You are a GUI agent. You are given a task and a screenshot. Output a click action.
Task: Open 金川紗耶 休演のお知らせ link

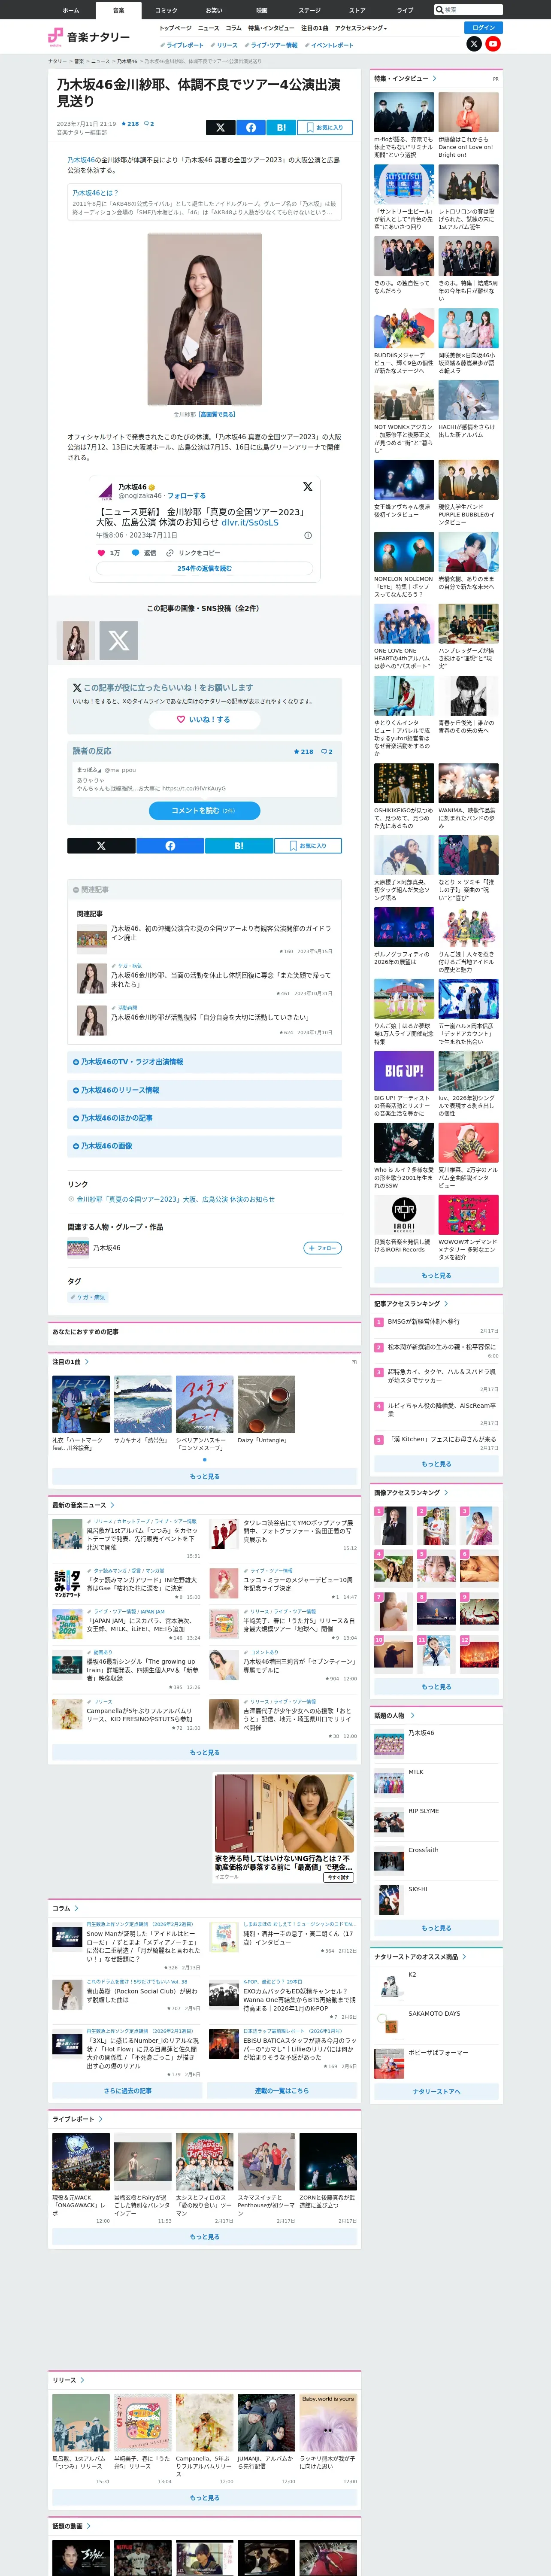175,1199
